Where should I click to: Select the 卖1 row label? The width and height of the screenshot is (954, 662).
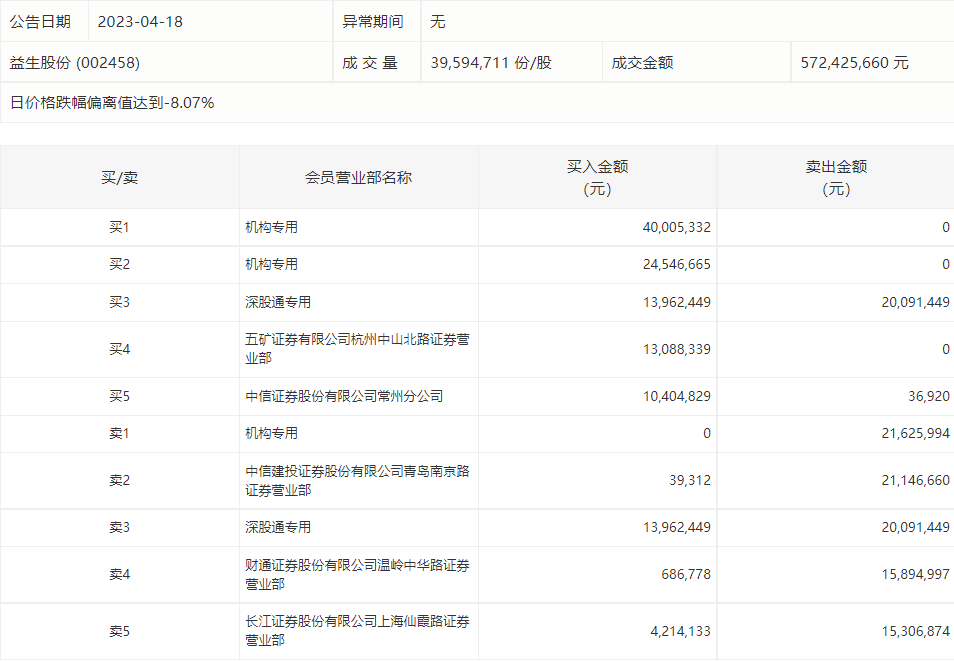(119, 434)
